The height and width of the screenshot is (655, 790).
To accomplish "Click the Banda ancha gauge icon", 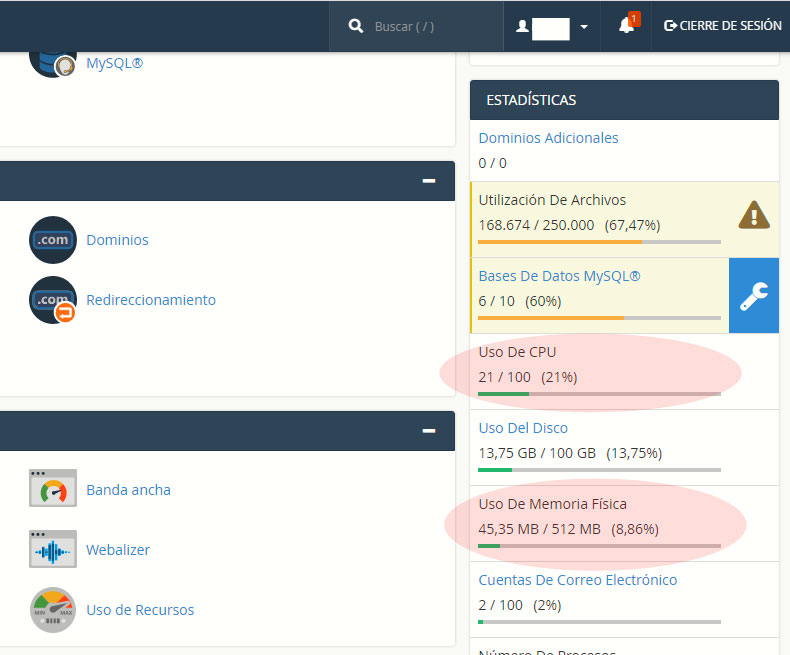I will 53,490.
